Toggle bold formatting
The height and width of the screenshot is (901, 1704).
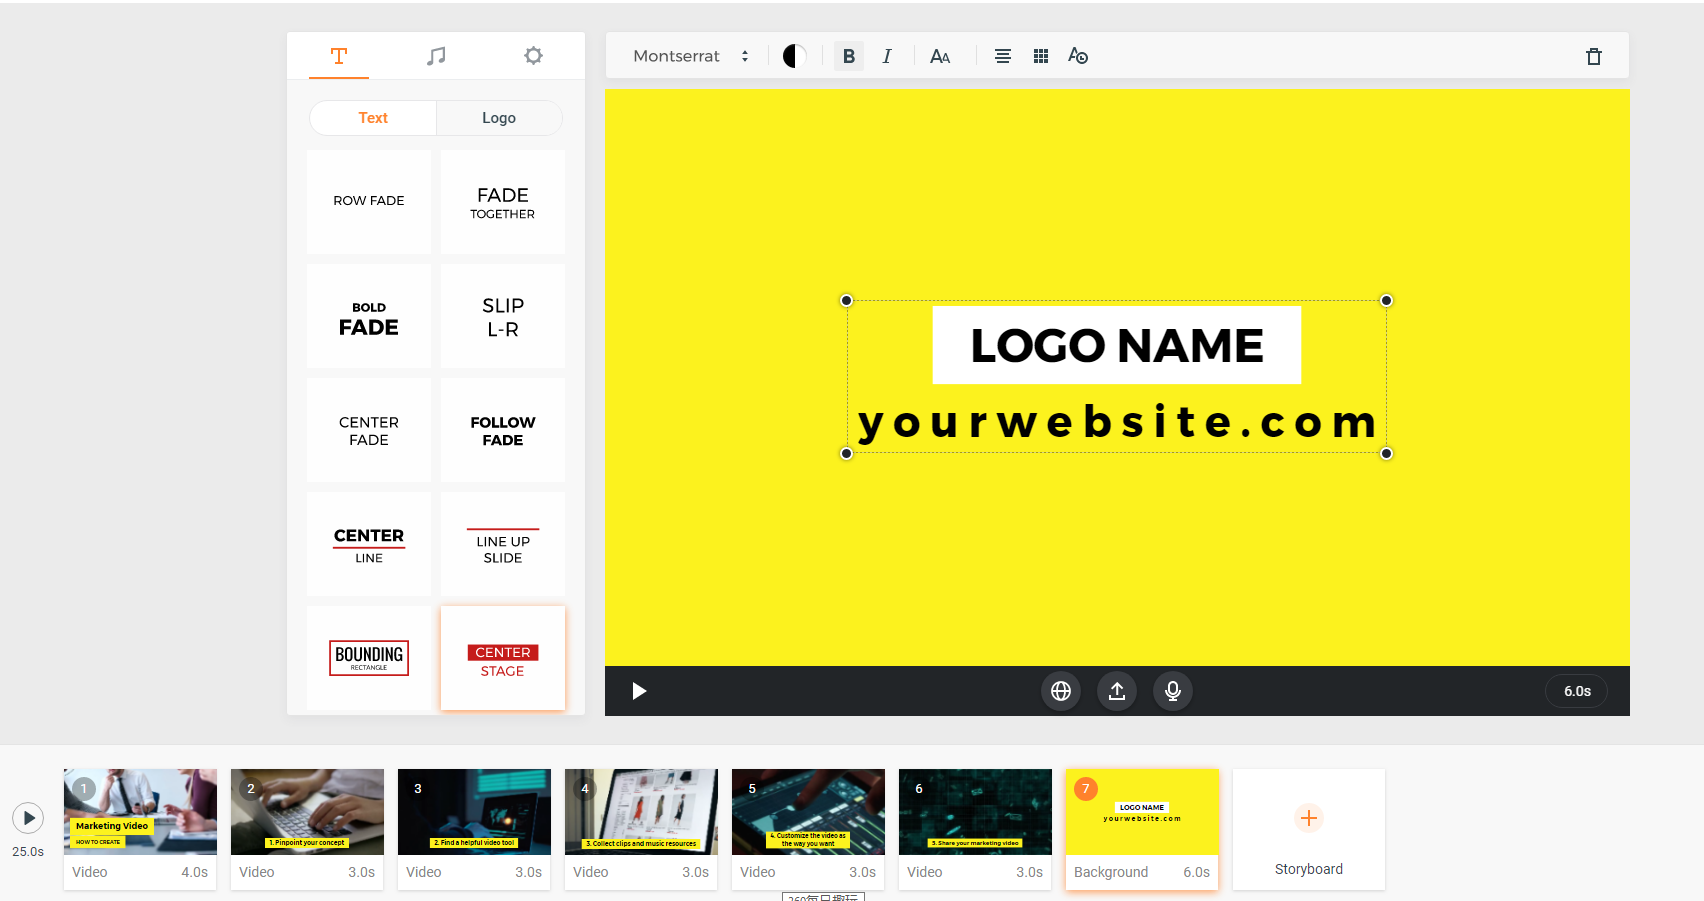[848, 56]
